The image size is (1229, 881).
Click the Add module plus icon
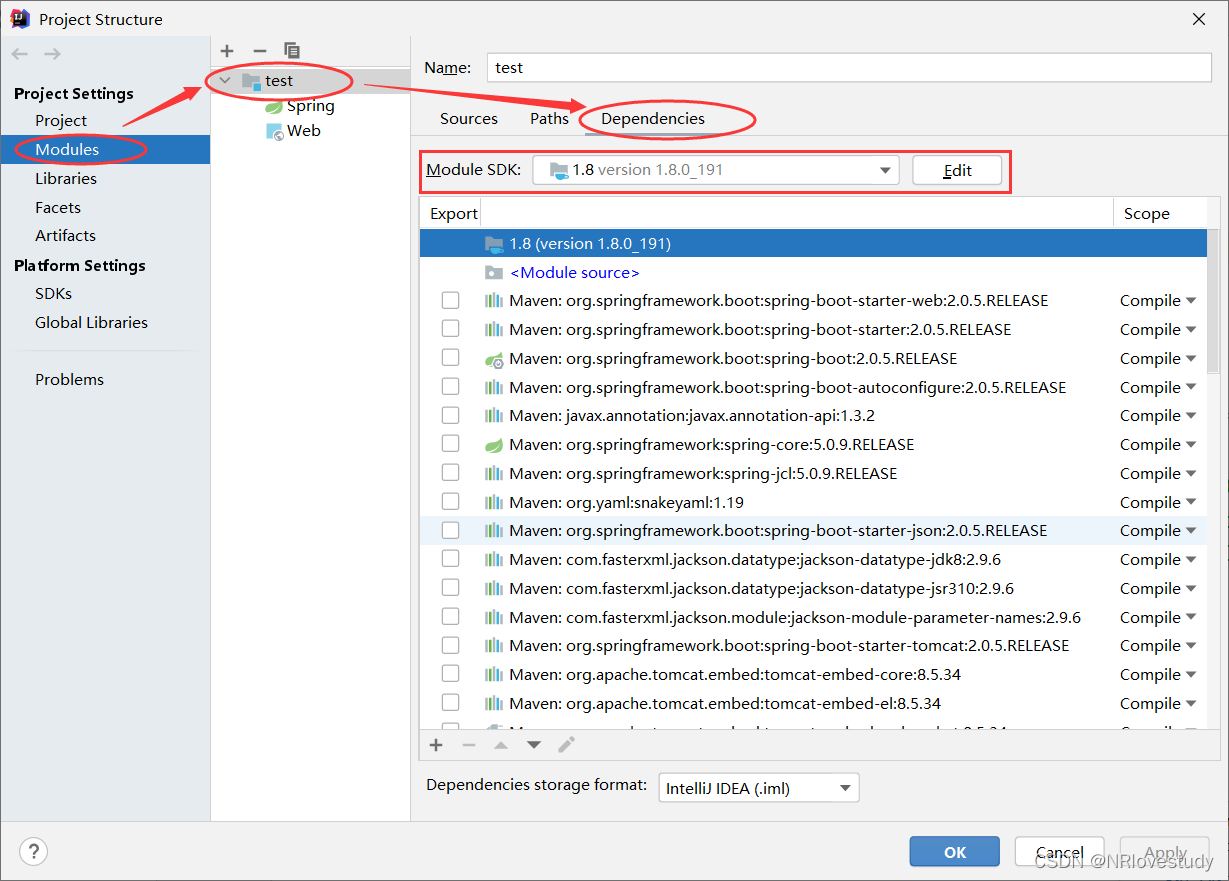[x=227, y=51]
